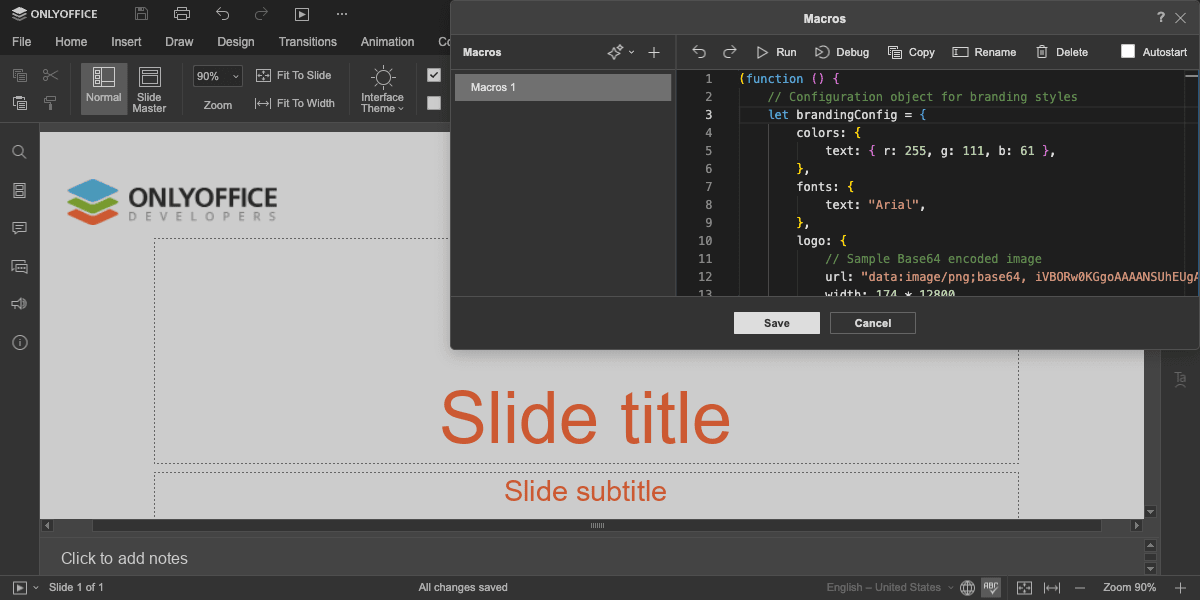Expand the AI sparkle dropdown in Macros
Screen dimensions: 1200x600
[x=621, y=52]
